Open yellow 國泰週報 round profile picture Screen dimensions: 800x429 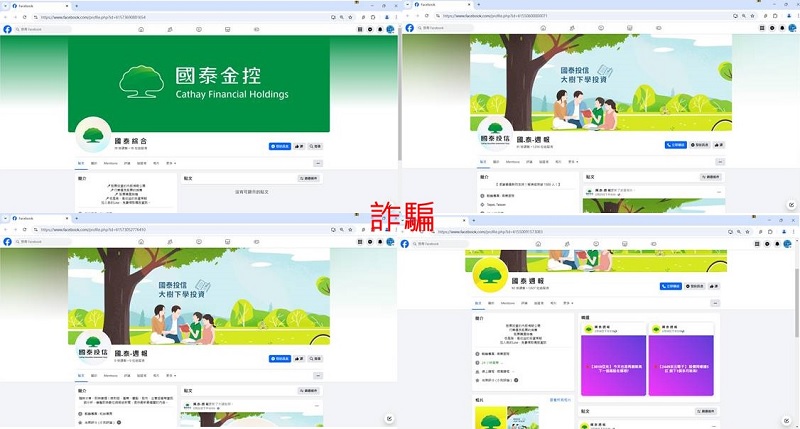click(490, 276)
